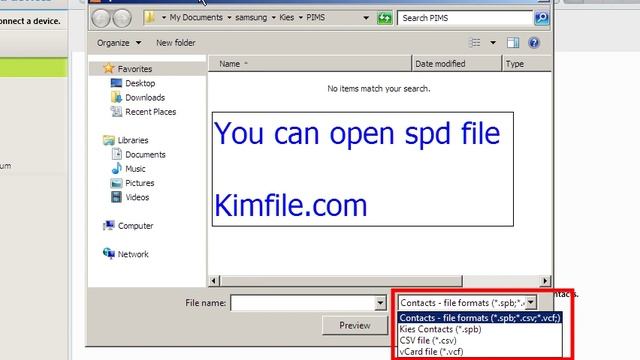
Task: Sort by Type column header
Action: (527, 64)
